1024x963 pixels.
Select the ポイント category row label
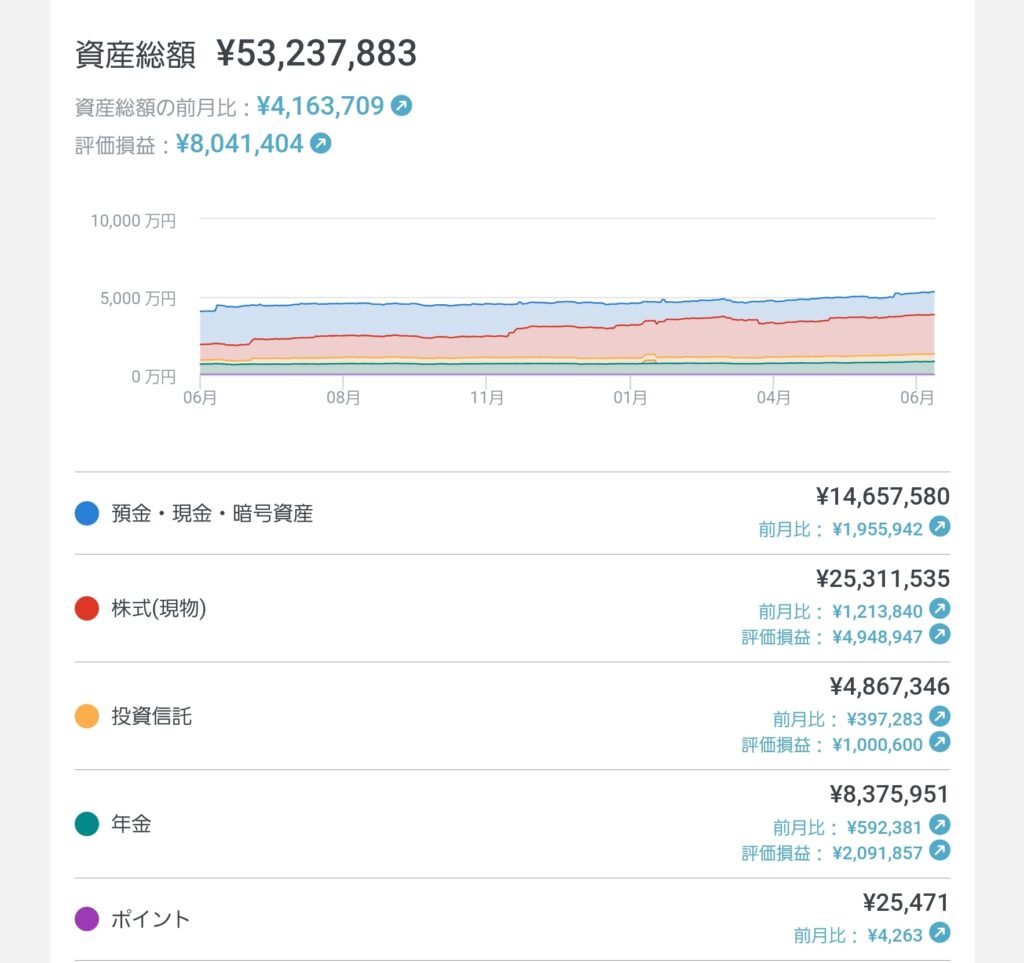[150, 919]
